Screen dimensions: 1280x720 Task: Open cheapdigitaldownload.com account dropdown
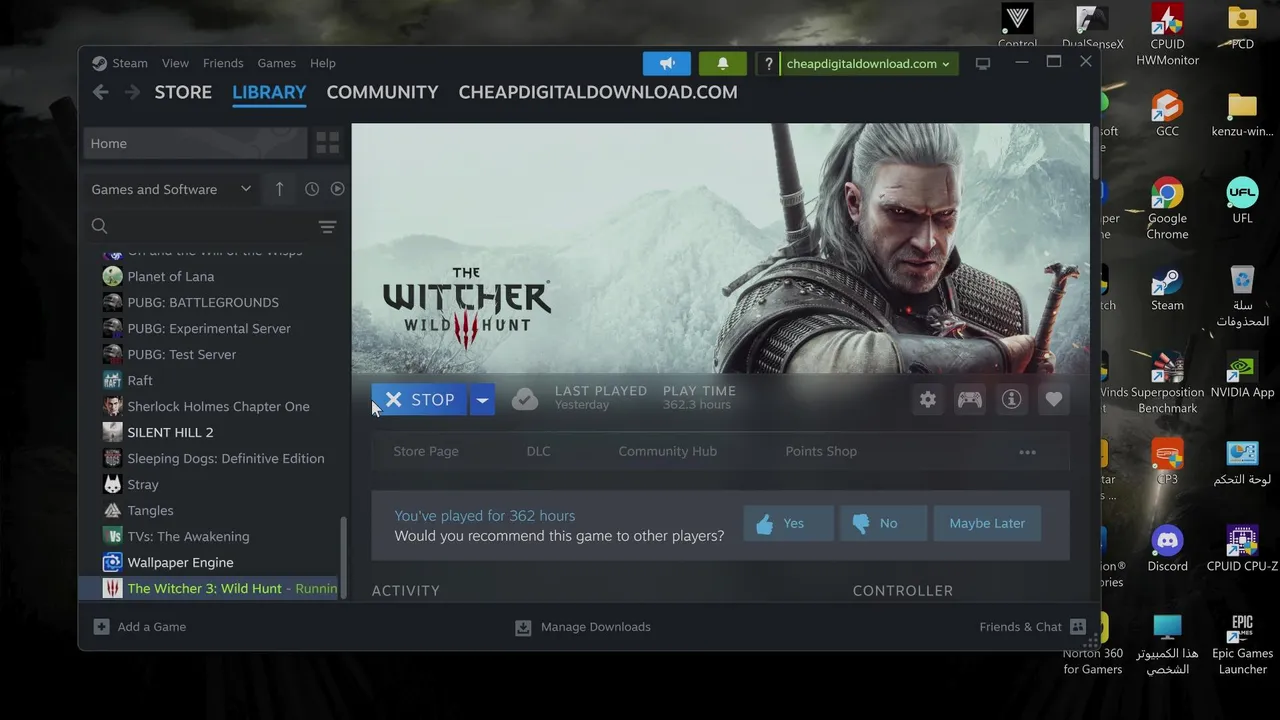(x=868, y=64)
